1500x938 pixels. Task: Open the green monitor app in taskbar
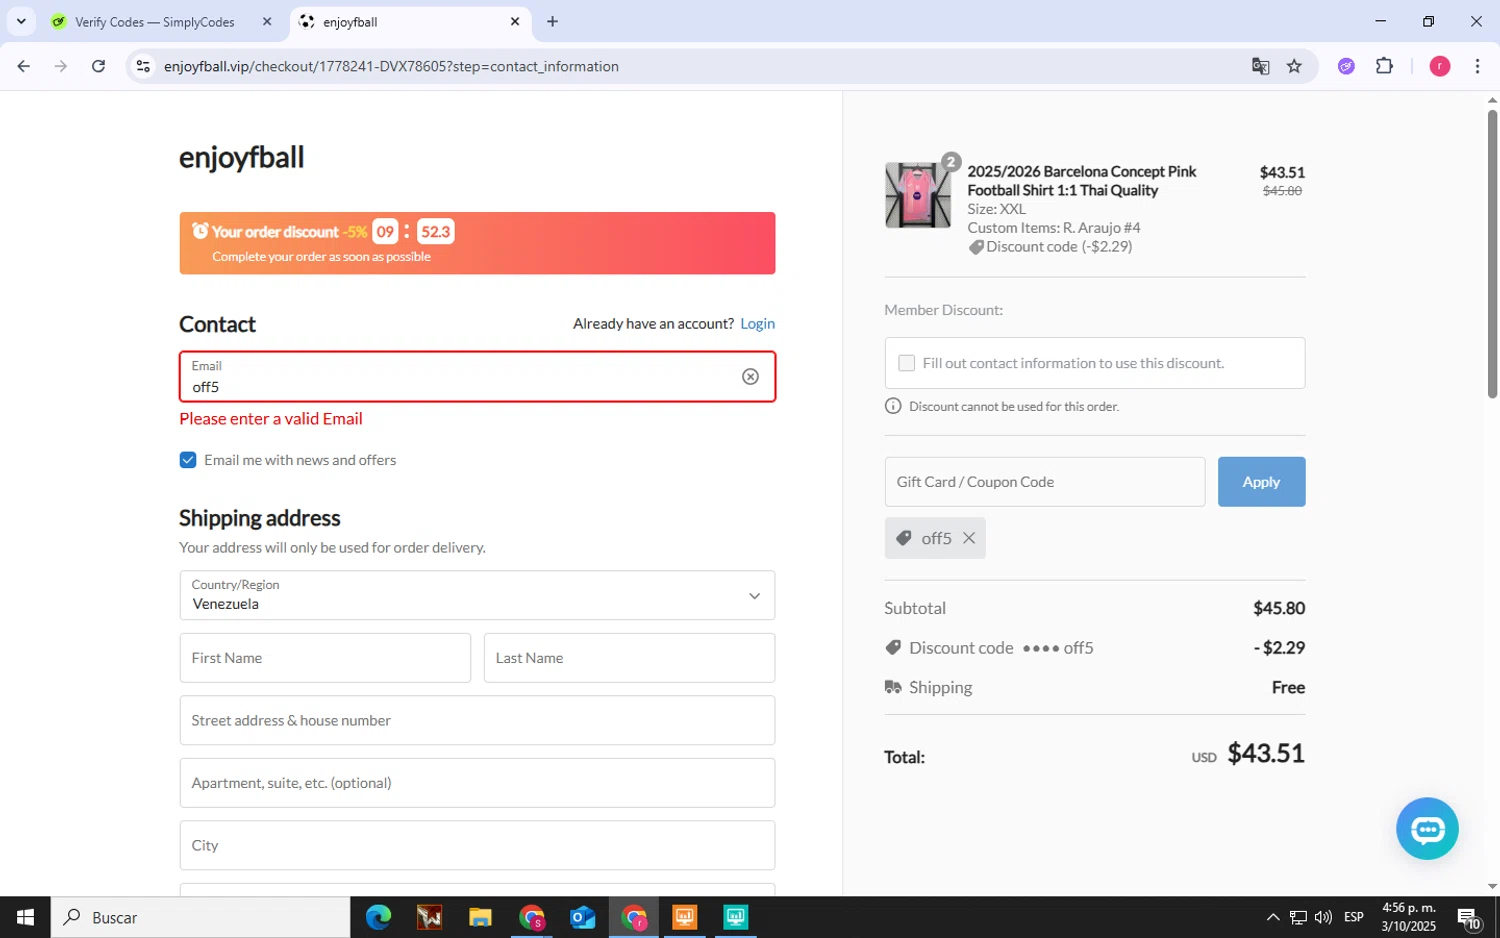[x=736, y=917]
